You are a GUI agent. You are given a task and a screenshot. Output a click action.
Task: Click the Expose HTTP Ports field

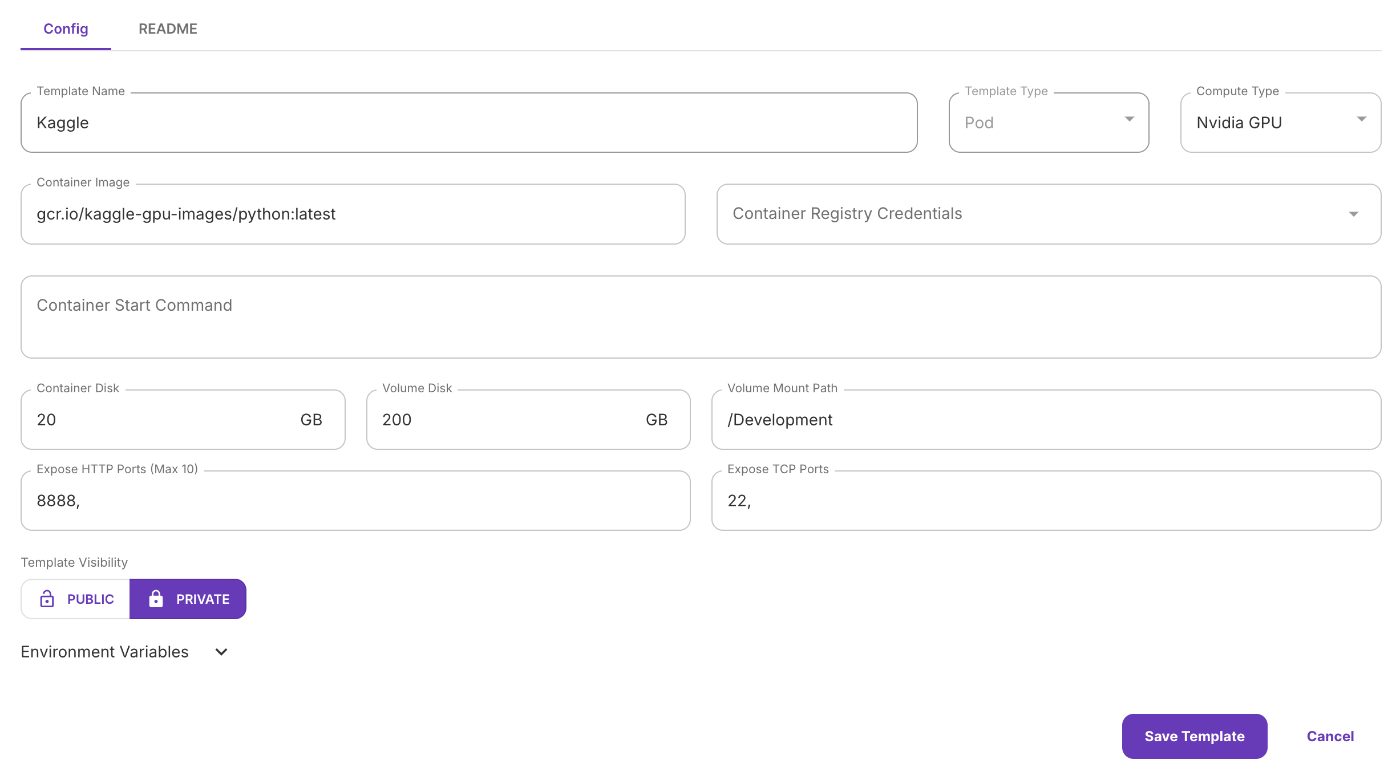(356, 501)
